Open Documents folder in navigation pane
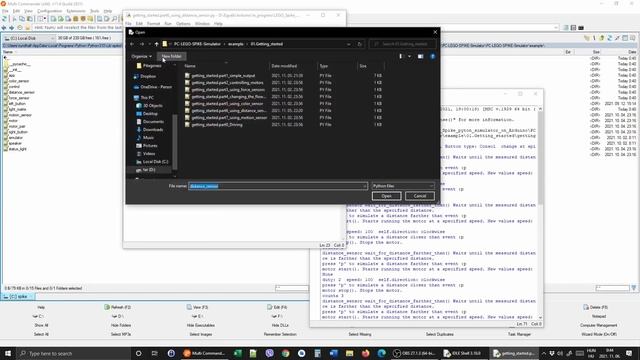The width and height of the screenshot is (640, 360). tap(153, 122)
